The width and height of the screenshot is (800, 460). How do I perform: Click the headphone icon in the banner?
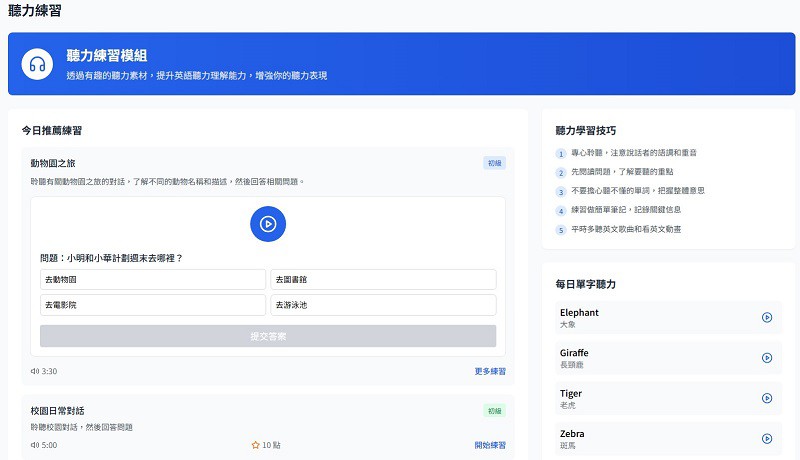pyautogui.click(x=38, y=63)
